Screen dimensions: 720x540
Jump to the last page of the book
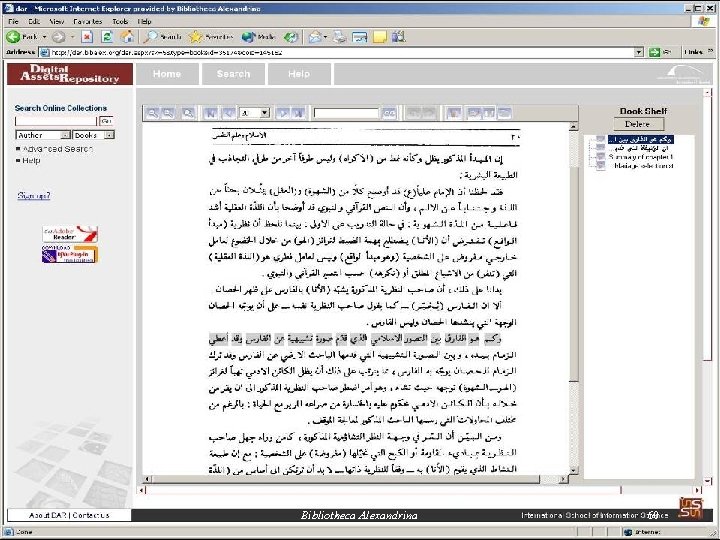[298, 112]
